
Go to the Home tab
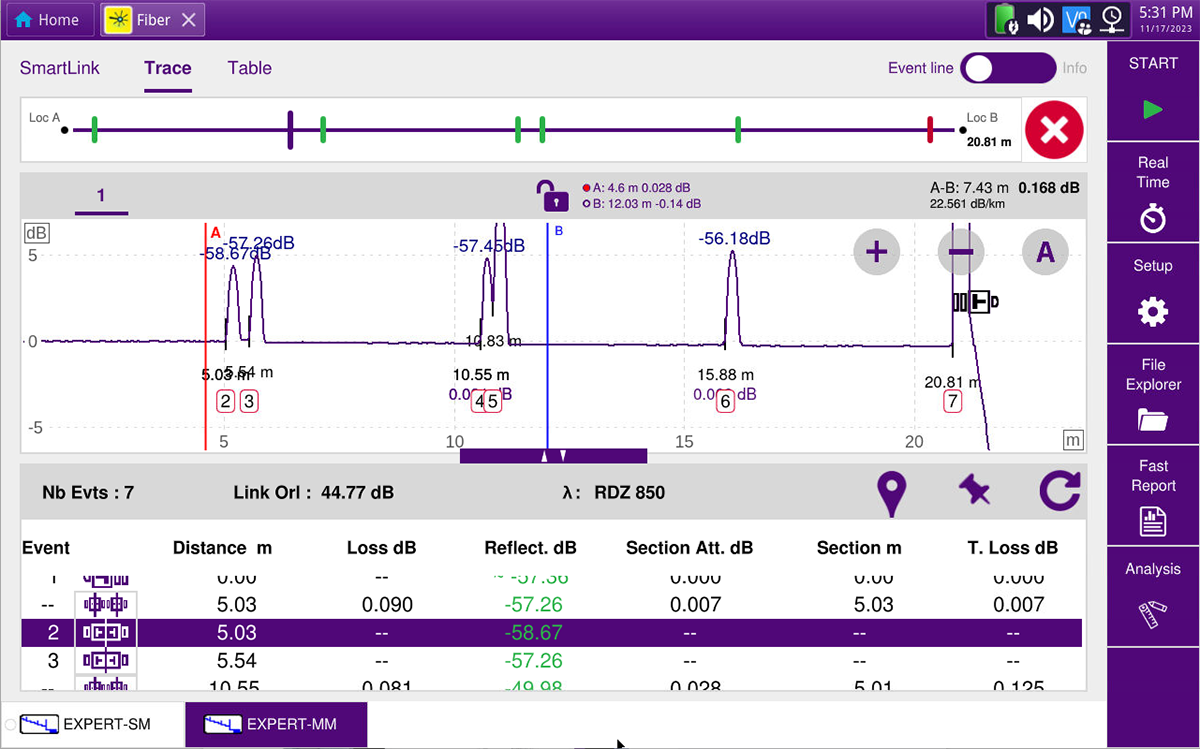48,19
